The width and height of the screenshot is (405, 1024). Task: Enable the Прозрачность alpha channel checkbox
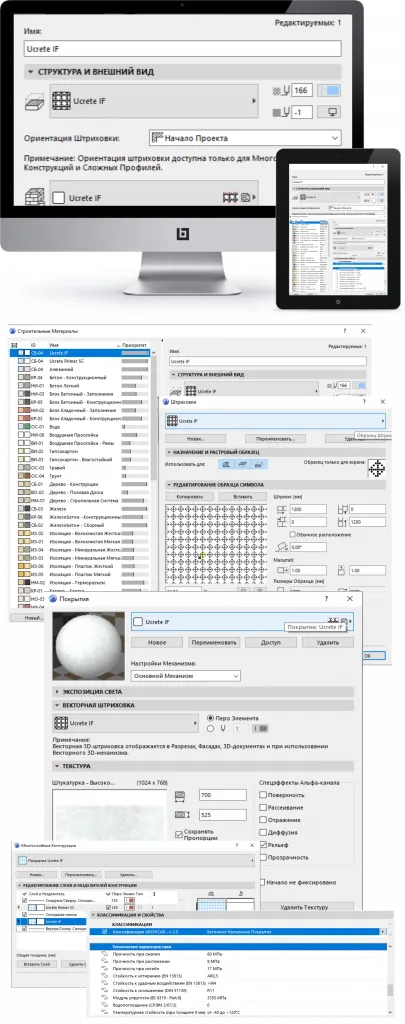[263, 857]
